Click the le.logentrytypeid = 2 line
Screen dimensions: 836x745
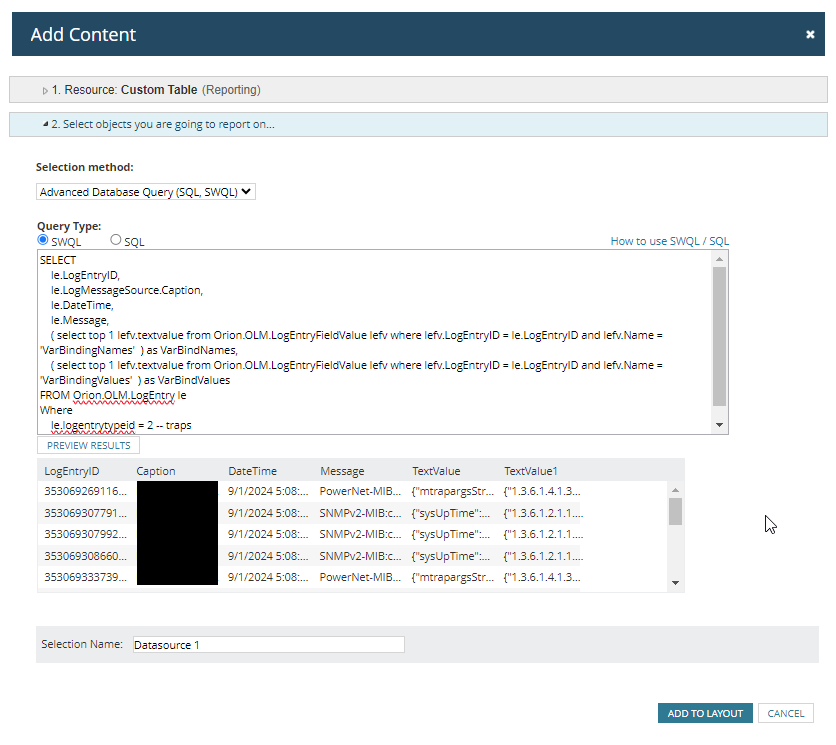point(121,426)
